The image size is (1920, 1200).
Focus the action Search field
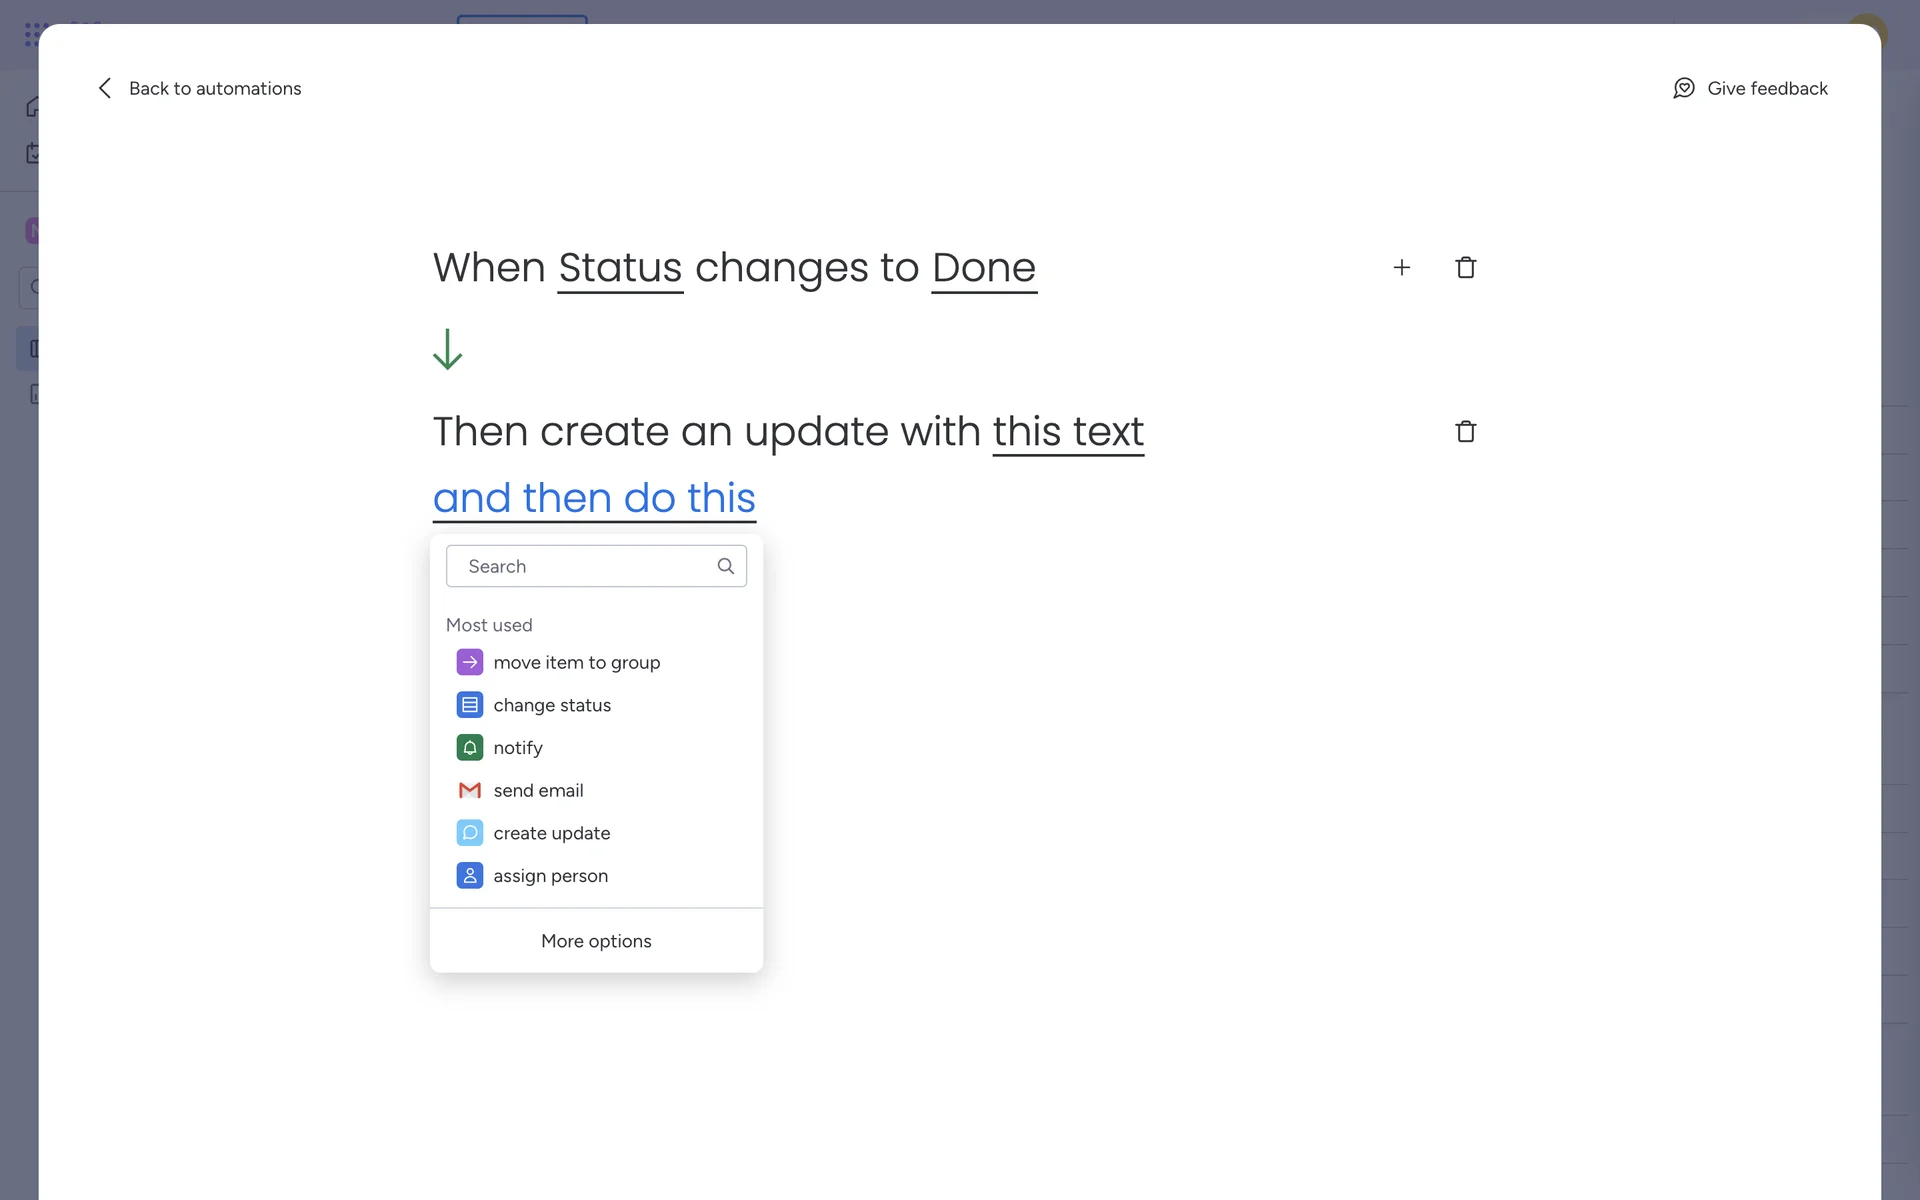point(585,566)
